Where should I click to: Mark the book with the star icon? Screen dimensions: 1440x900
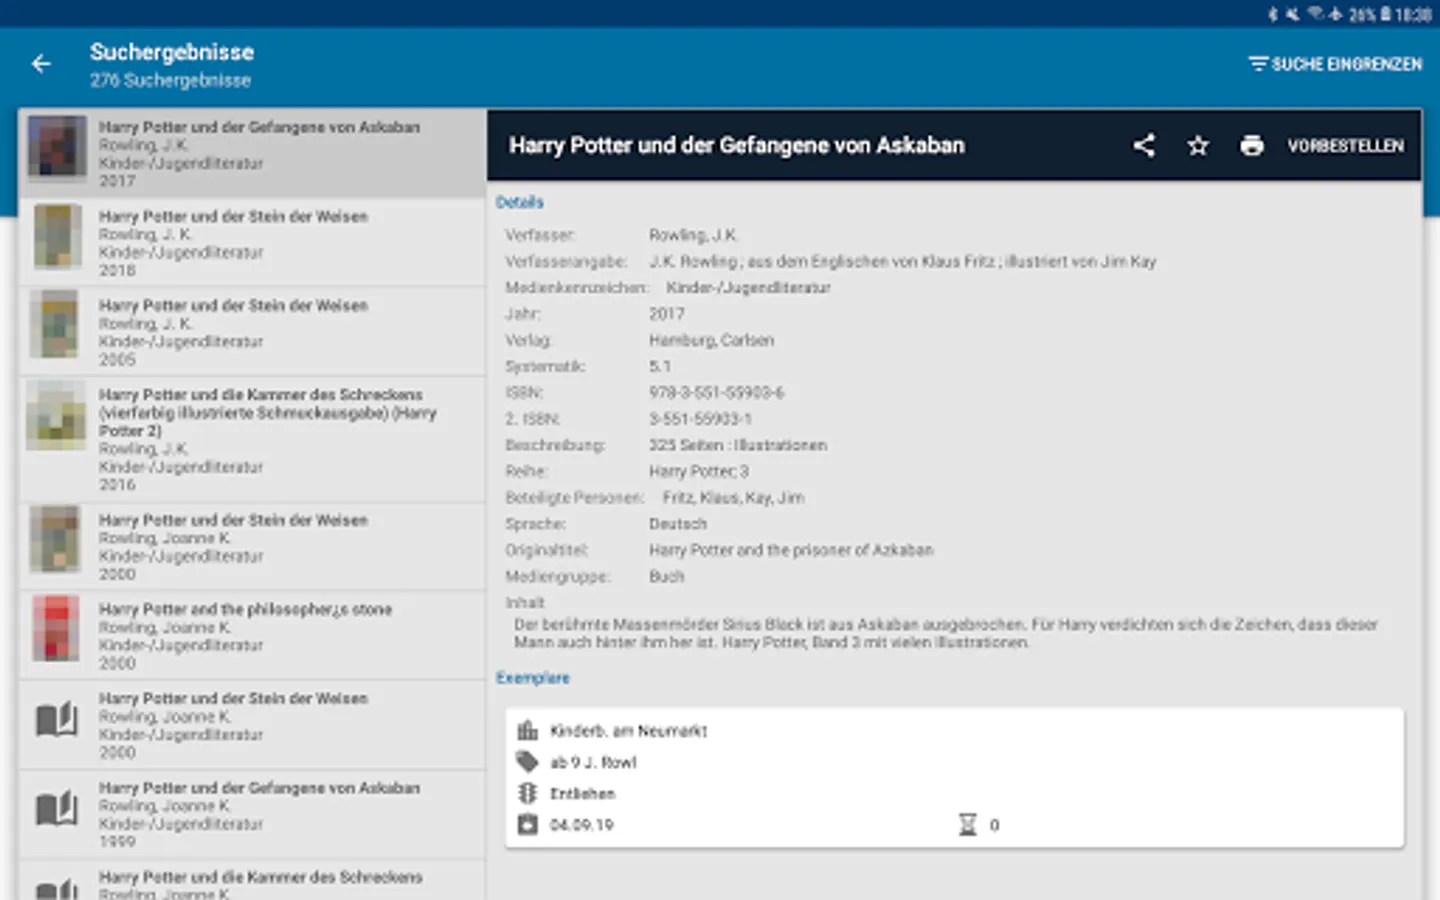coord(1198,146)
